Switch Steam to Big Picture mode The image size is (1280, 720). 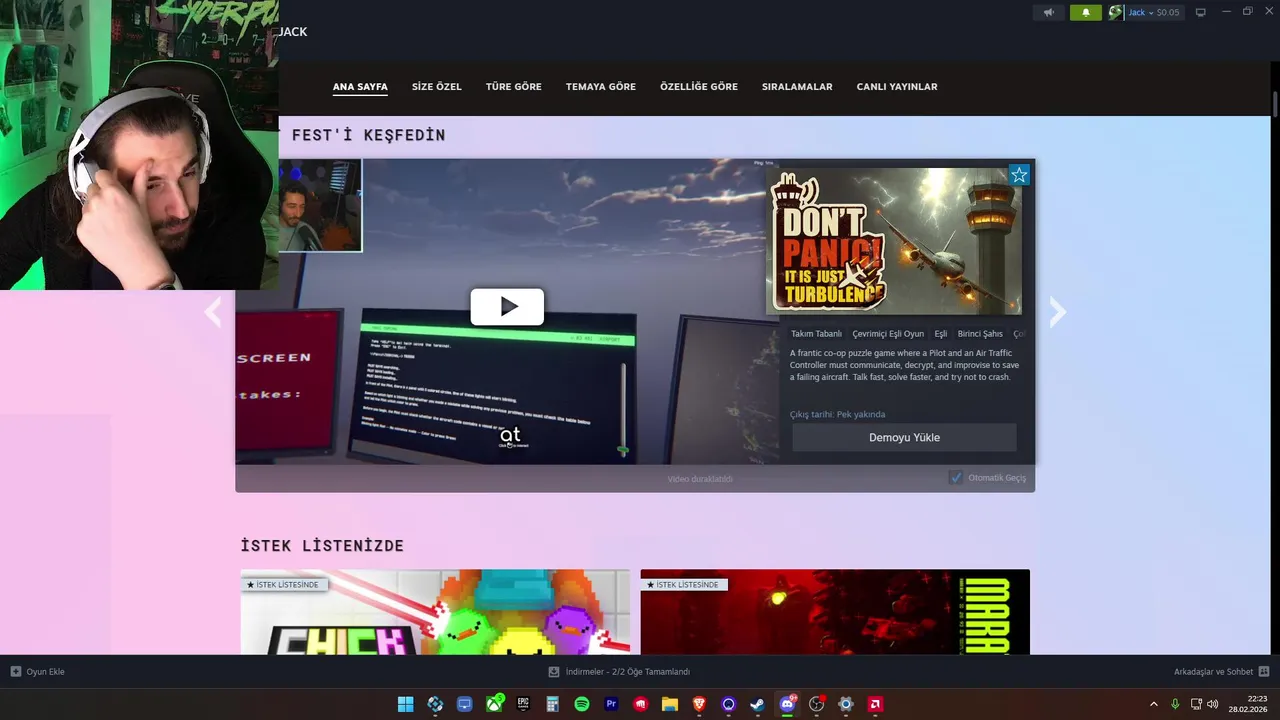(1201, 13)
